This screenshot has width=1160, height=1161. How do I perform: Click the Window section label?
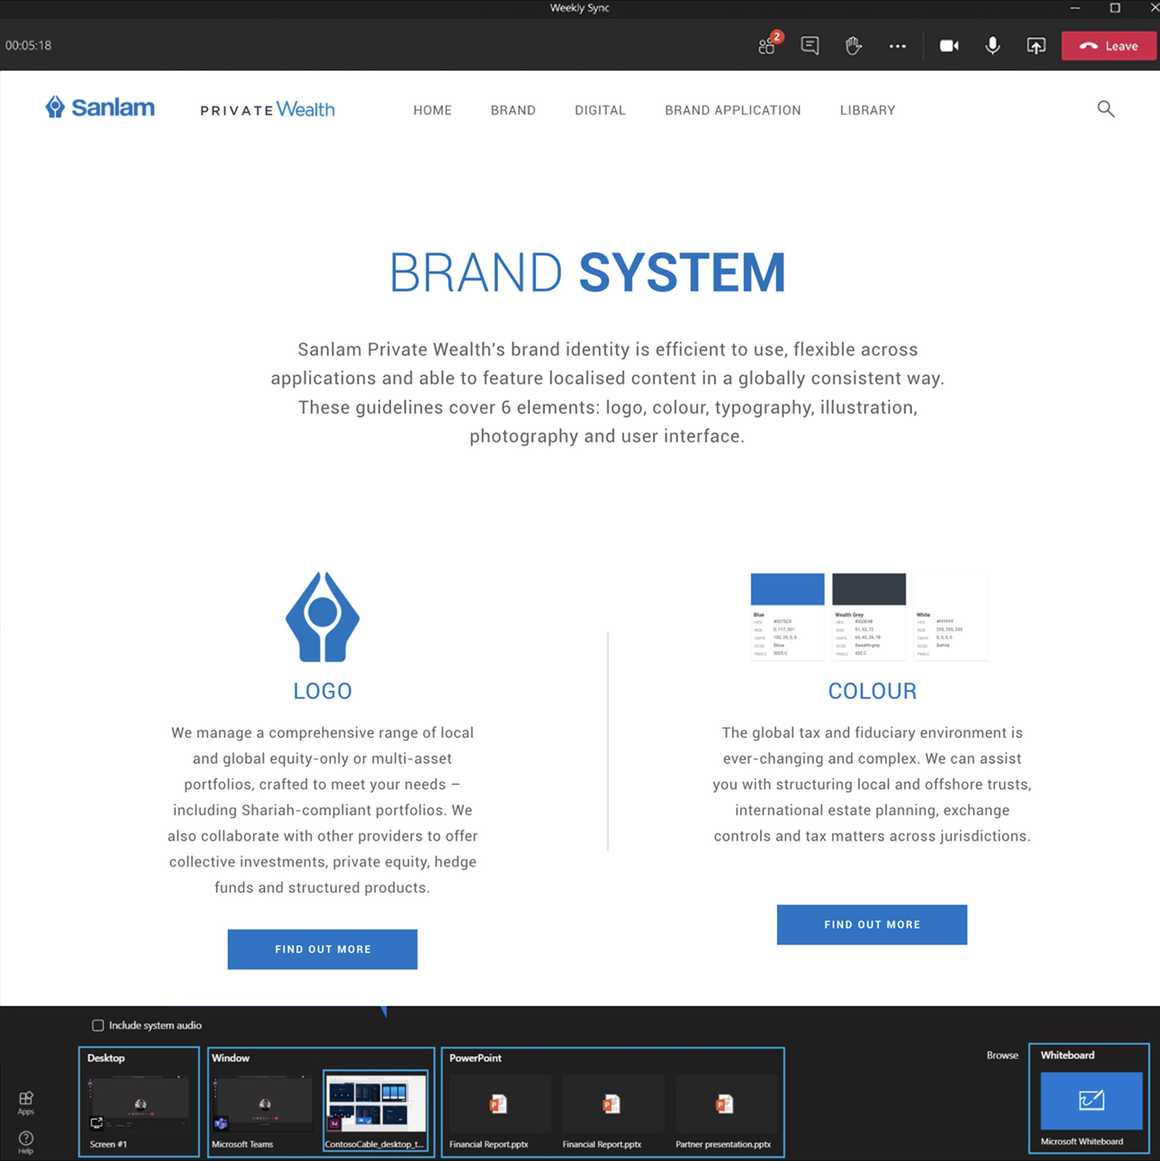230,1058
